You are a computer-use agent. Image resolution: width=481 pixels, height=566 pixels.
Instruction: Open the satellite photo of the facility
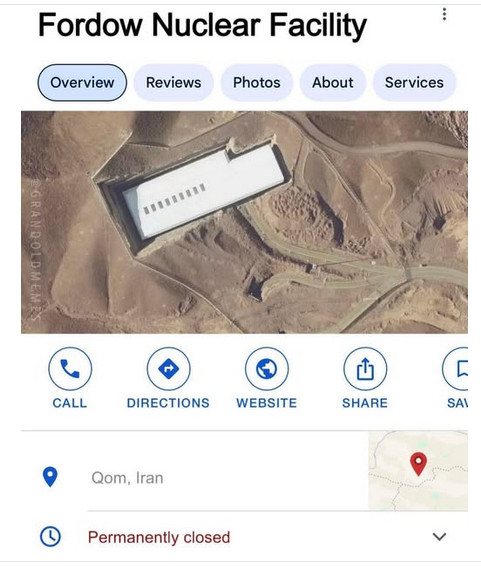(244, 222)
